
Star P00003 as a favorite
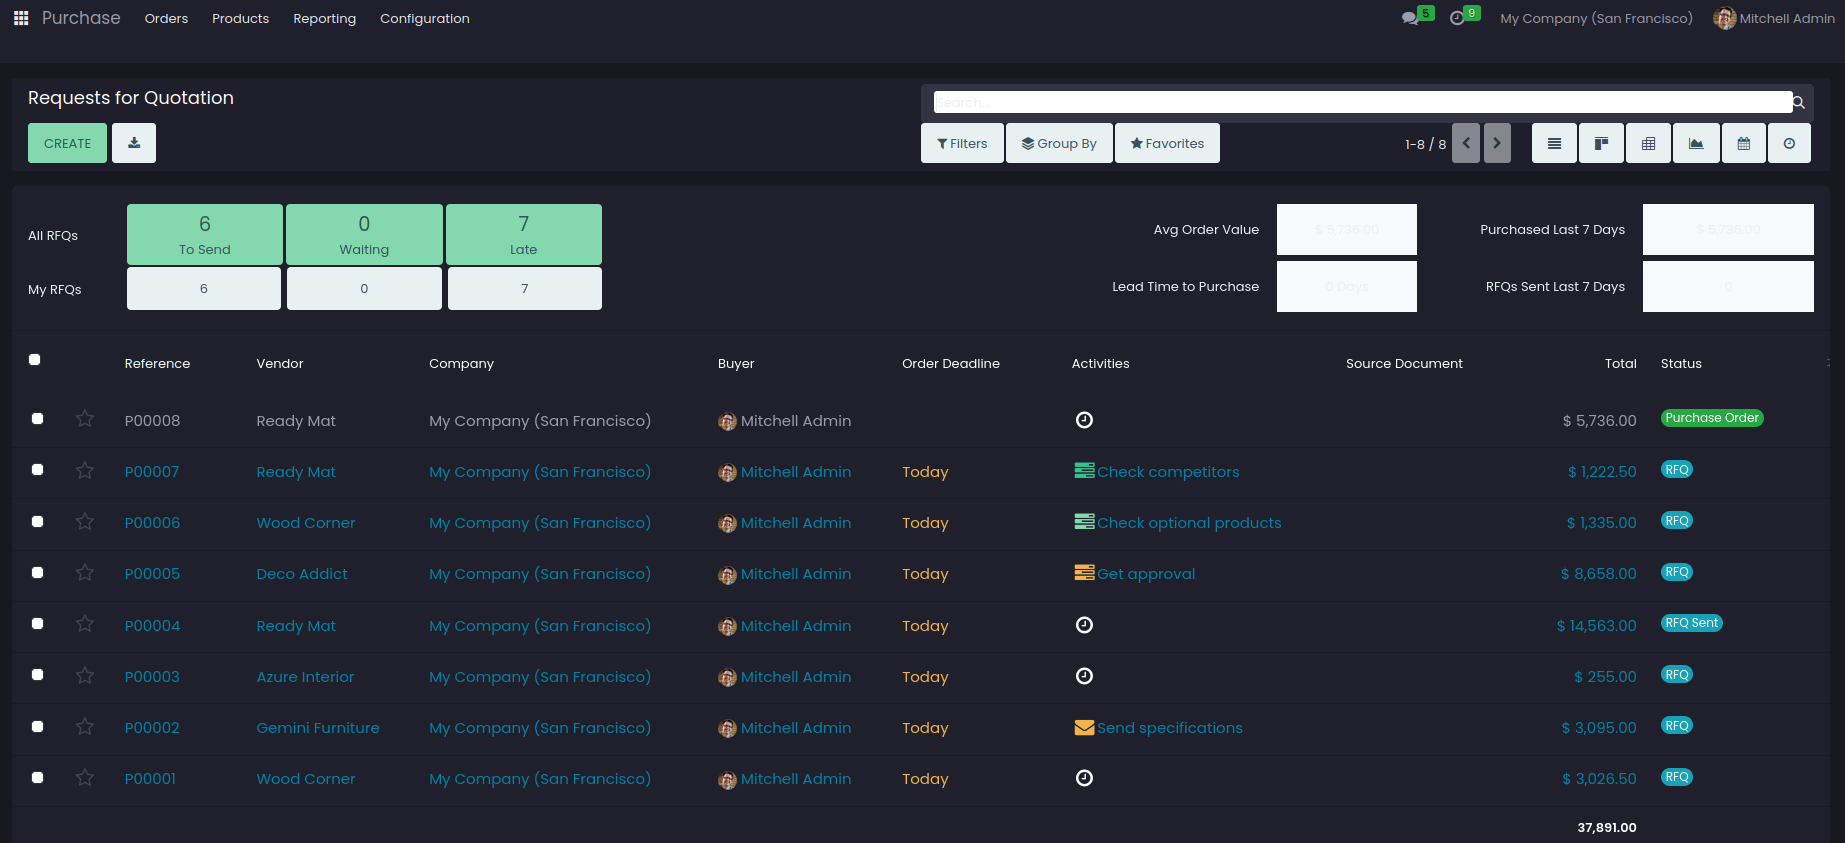[85, 675]
